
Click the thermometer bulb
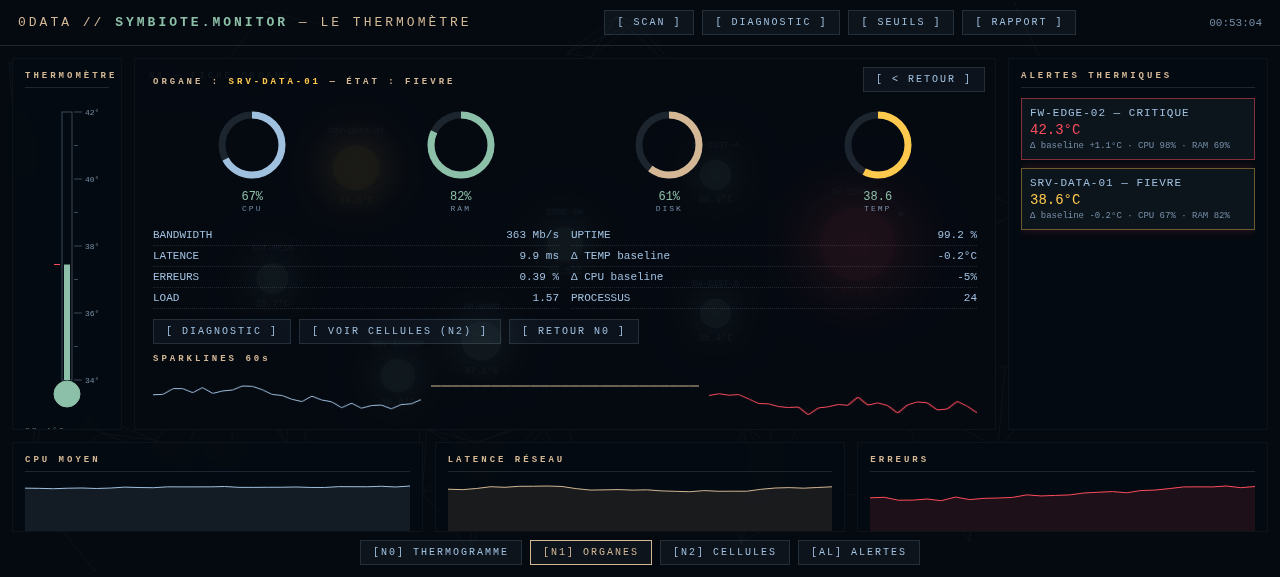coord(67,394)
